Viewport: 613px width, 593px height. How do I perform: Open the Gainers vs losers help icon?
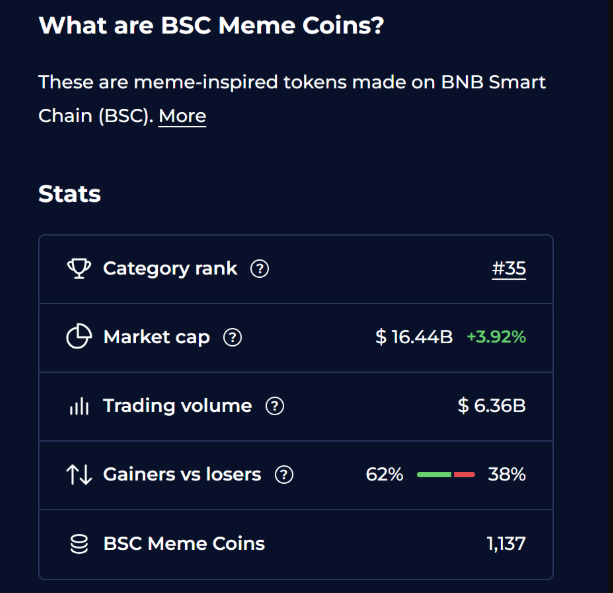click(x=284, y=475)
